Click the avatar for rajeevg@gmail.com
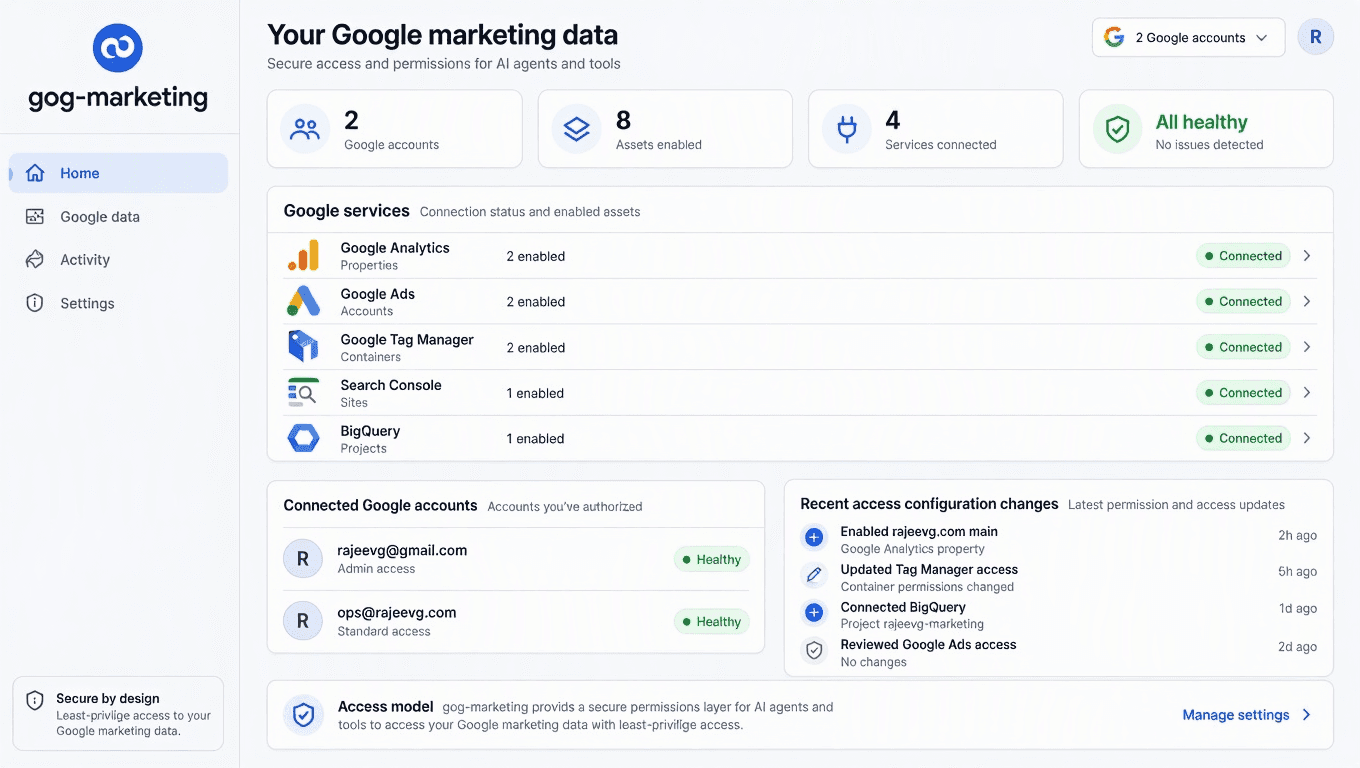This screenshot has width=1360, height=768. coord(303,559)
